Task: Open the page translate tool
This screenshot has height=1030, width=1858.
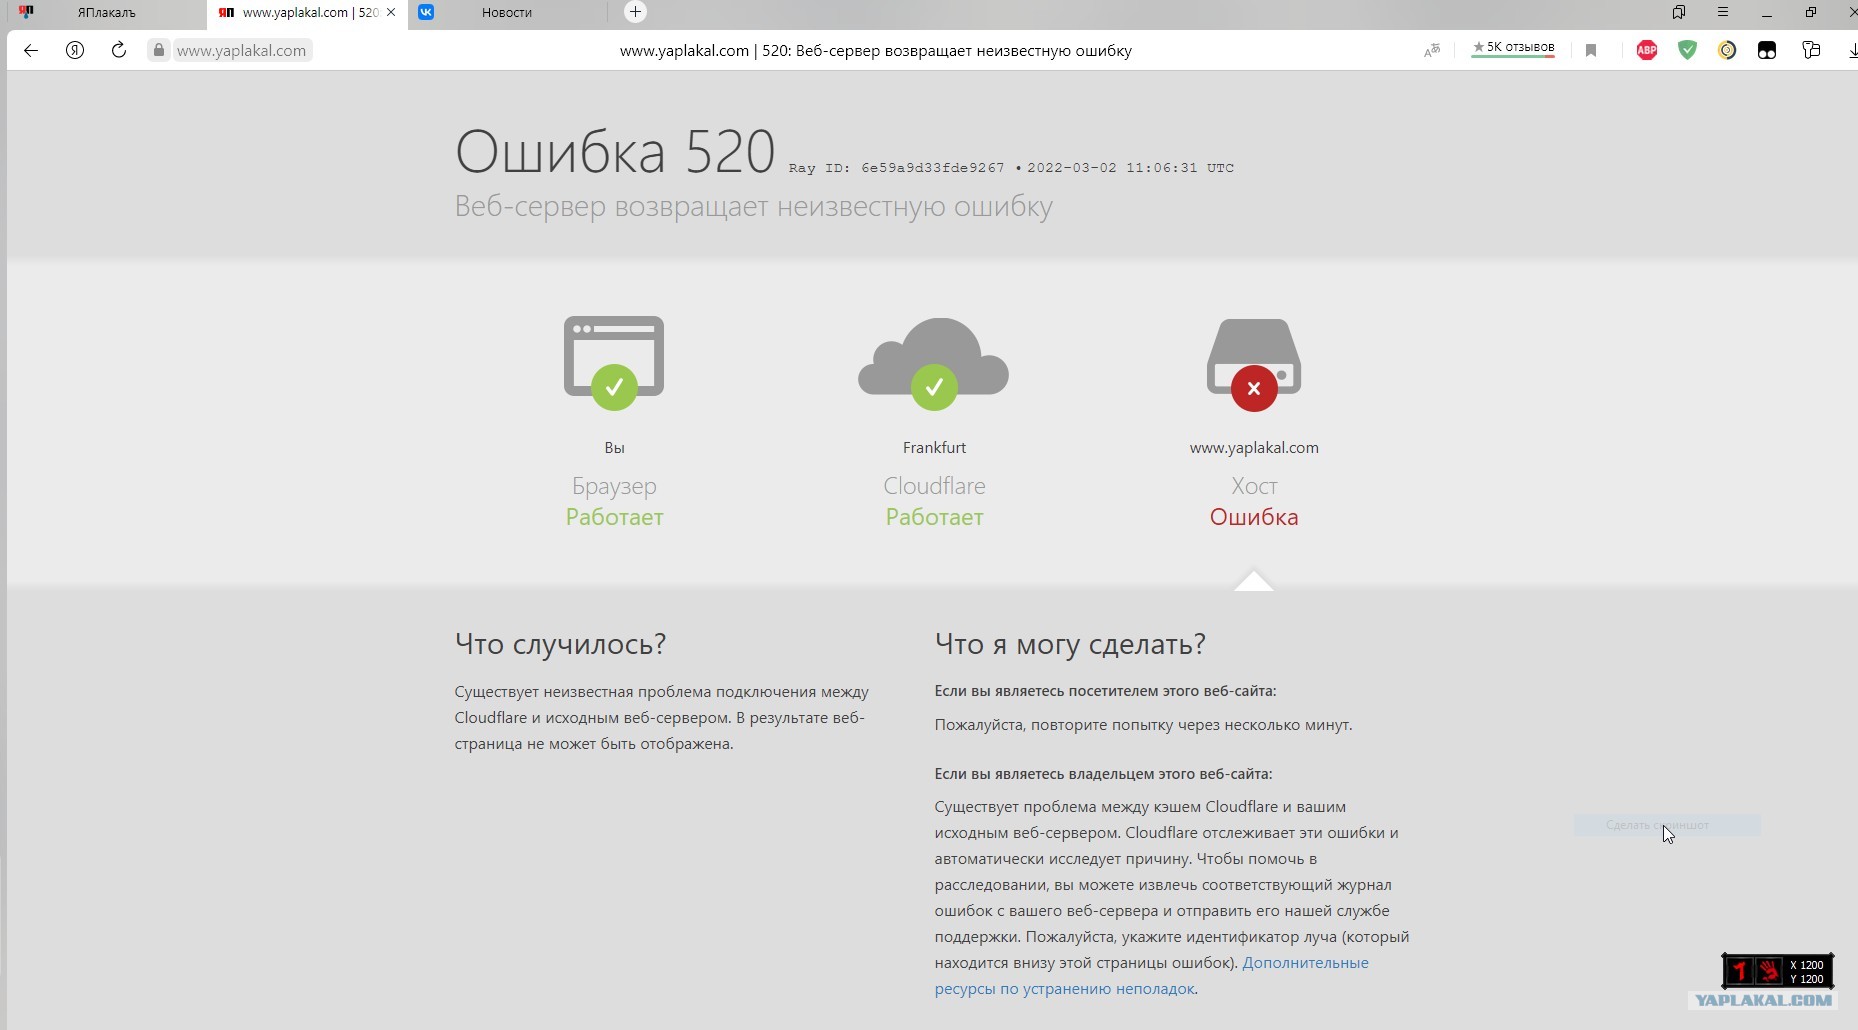Action: (x=1432, y=50)
